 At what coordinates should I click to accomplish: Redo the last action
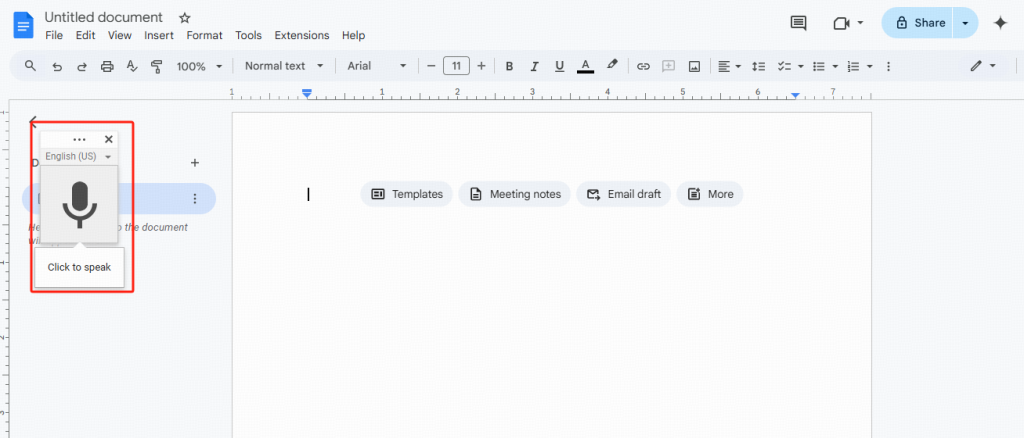pos(82,66)
